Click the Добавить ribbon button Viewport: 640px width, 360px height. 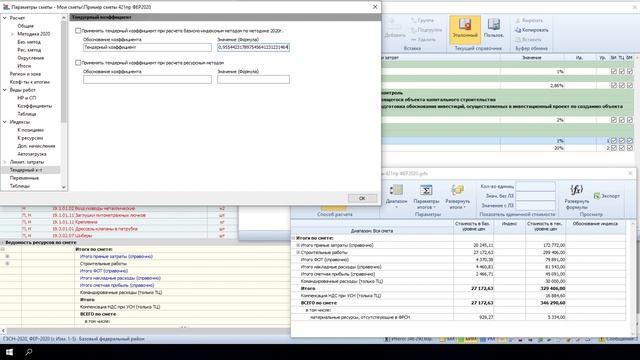tap(395, 29)
